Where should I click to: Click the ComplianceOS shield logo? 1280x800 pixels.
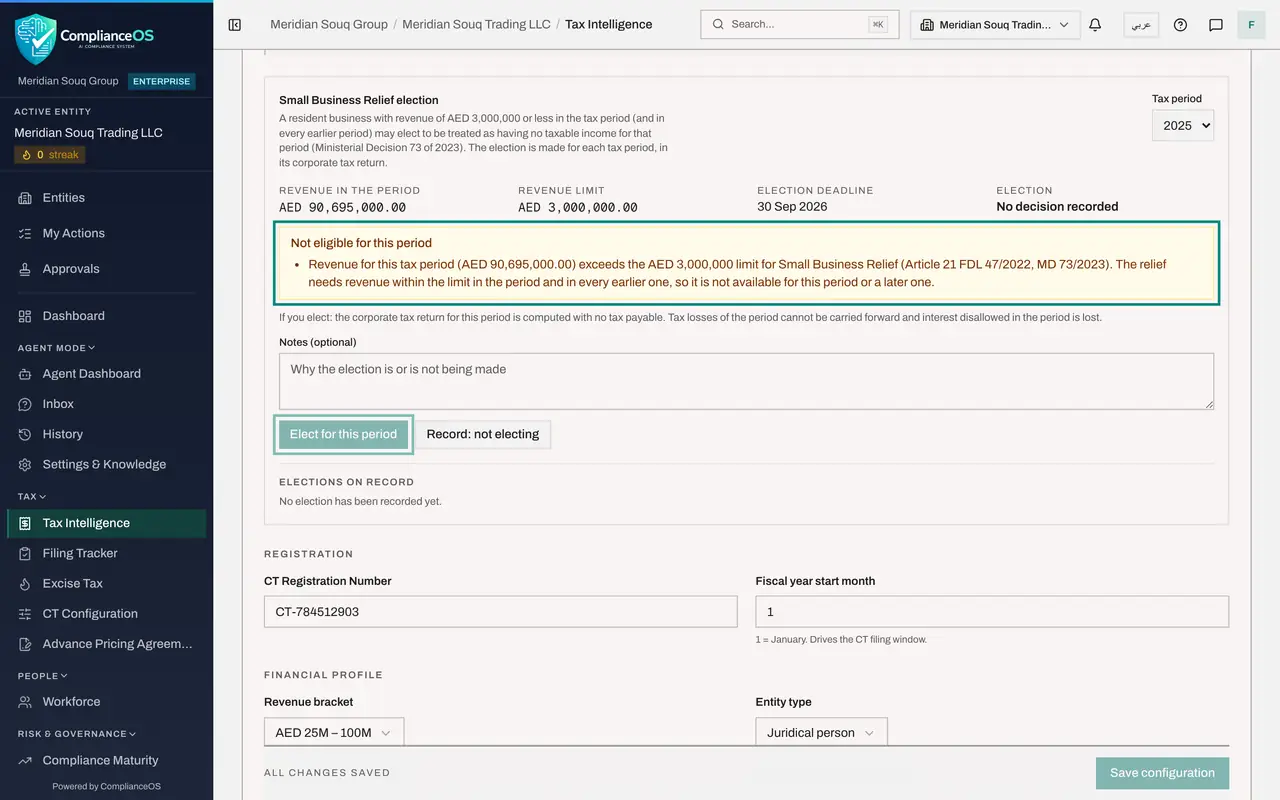point(35,39)
